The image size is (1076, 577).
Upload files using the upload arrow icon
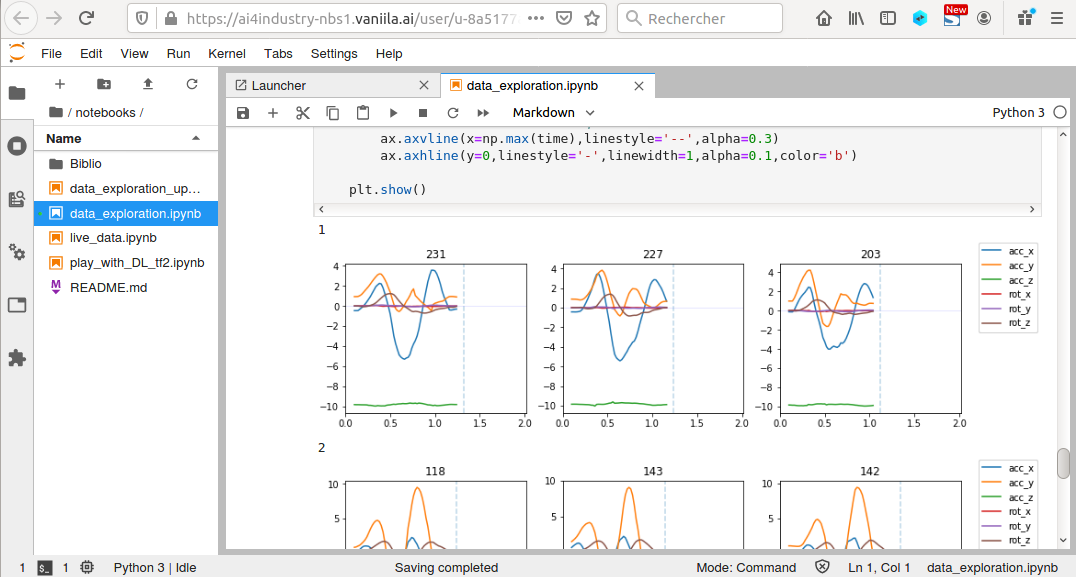148,84
